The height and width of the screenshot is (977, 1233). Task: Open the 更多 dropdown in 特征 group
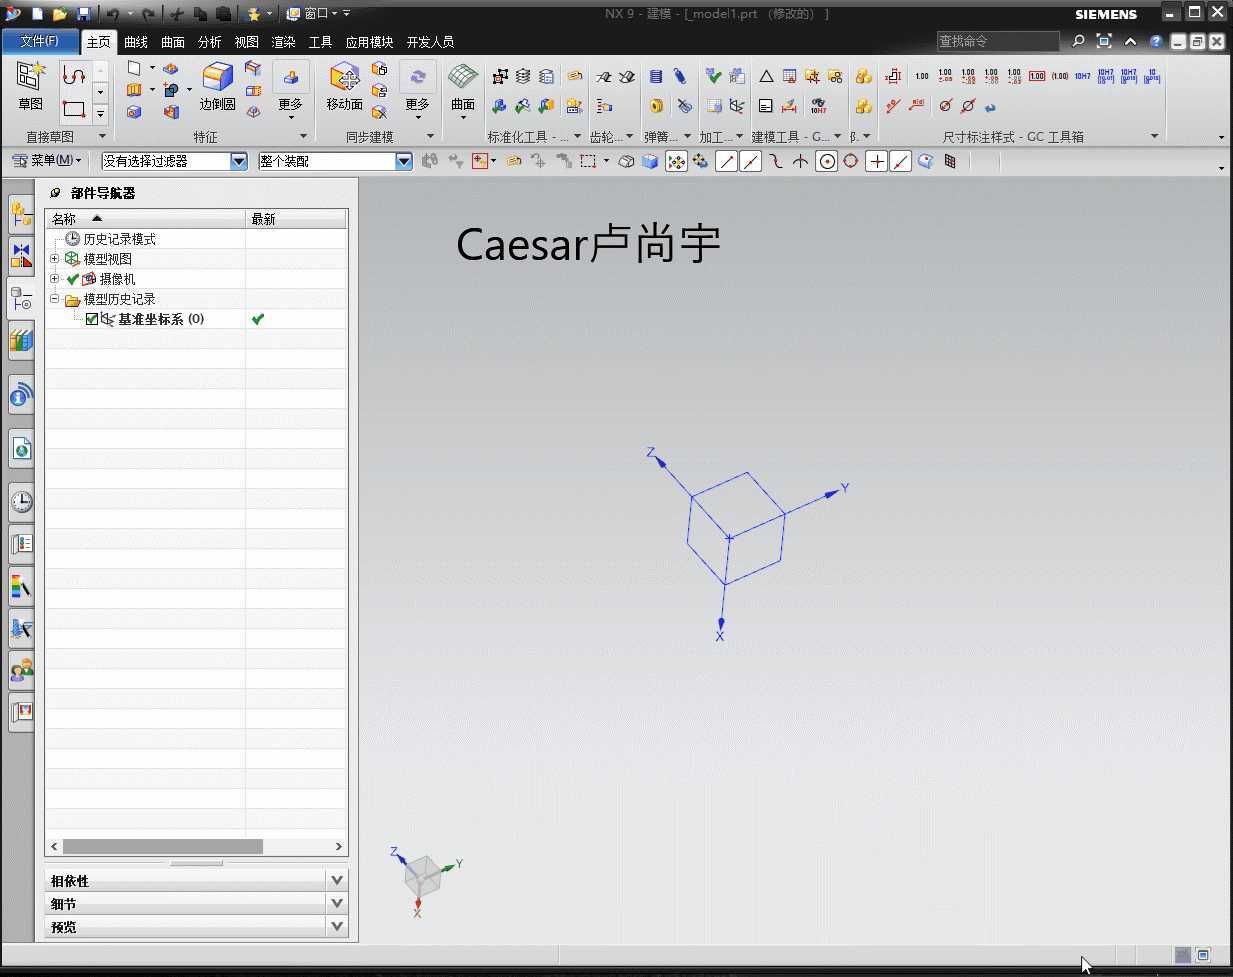pos(290,90)
